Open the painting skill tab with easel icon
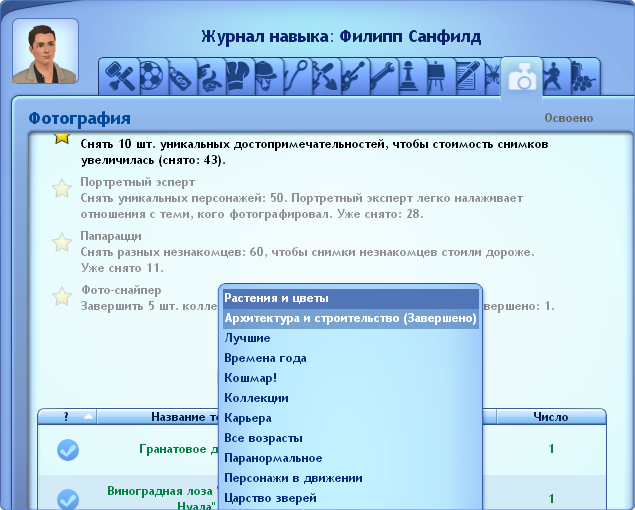 440,76
